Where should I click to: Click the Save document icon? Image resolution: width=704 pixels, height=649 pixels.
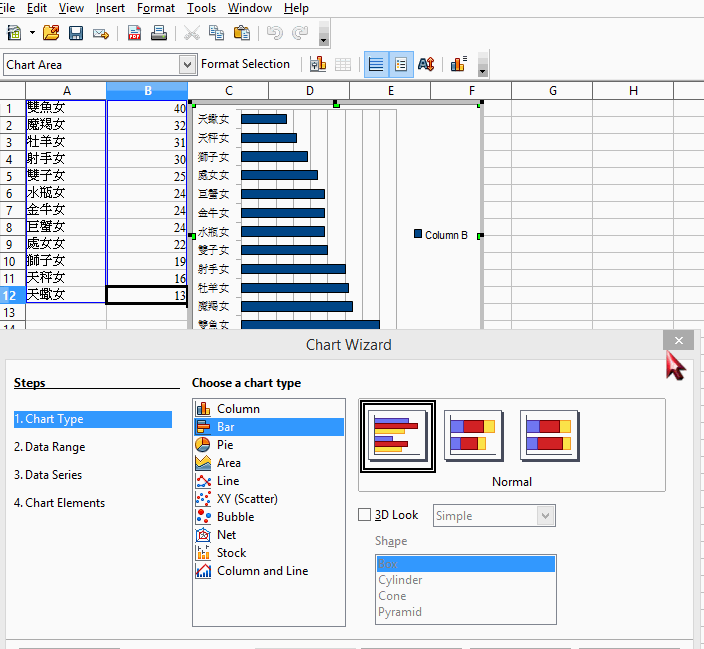pyautogui.click(x=76, y=33)
